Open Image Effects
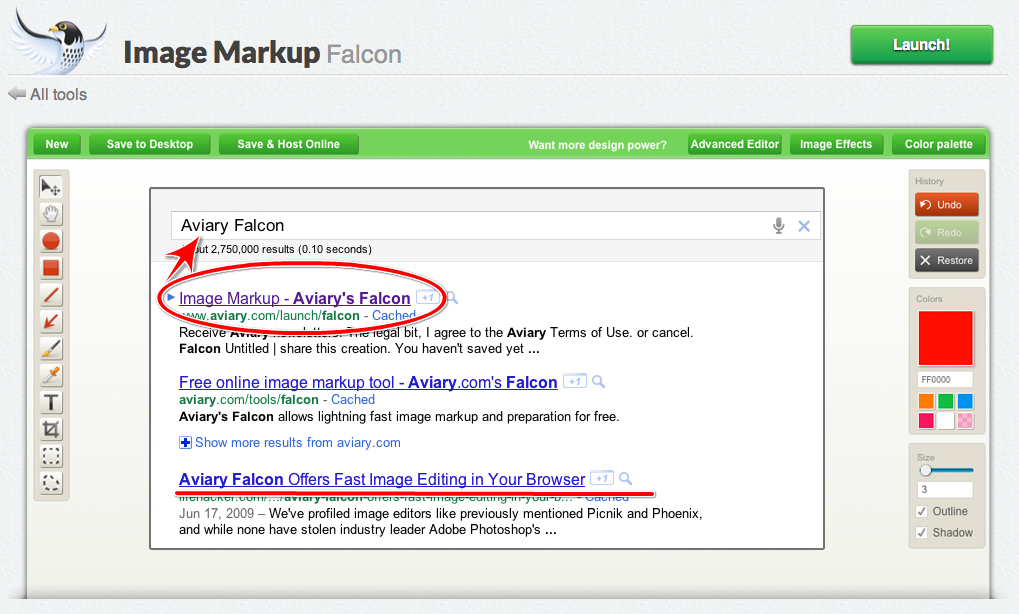This screenshot has width=1019, height=614. point(836,144)
